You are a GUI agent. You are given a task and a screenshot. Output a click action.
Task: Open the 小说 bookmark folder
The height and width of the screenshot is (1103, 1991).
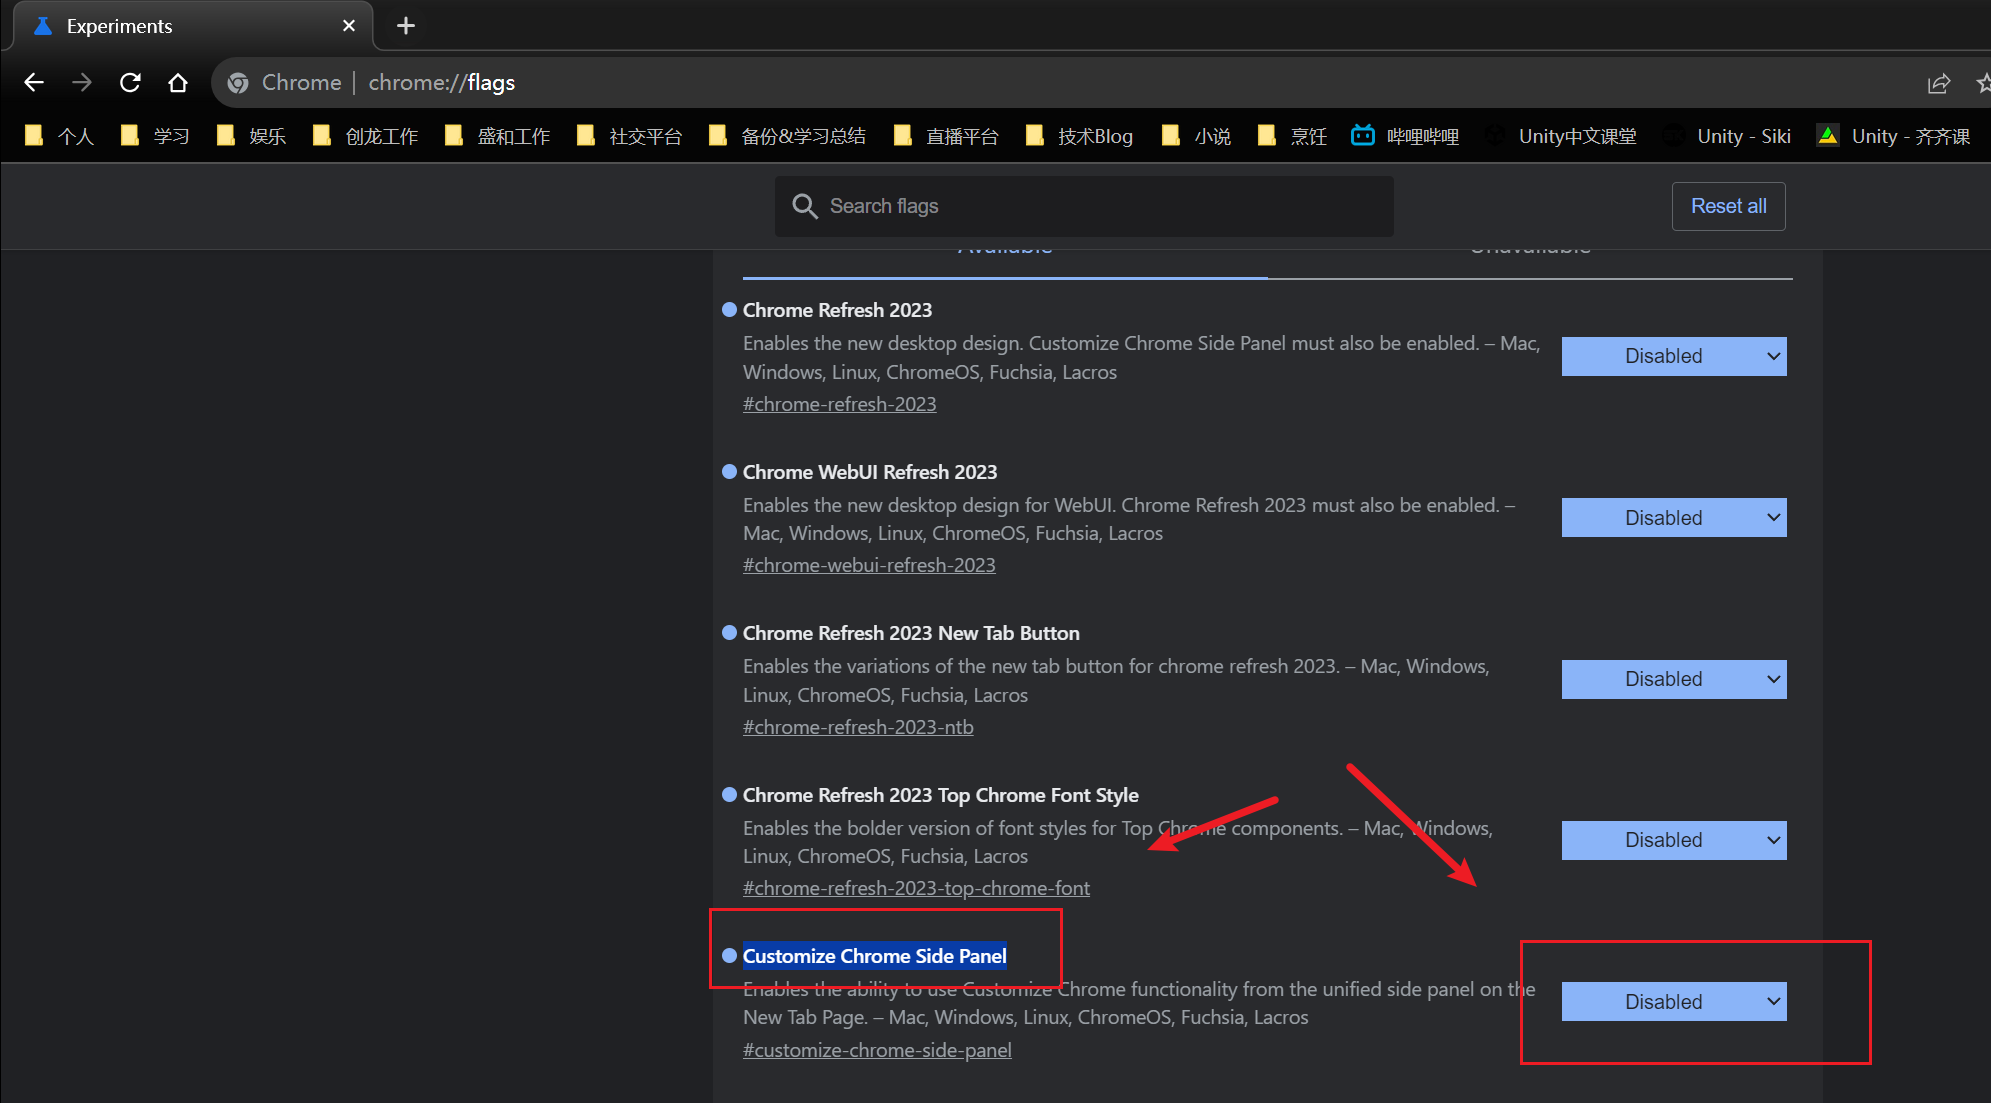(1197, 136)
